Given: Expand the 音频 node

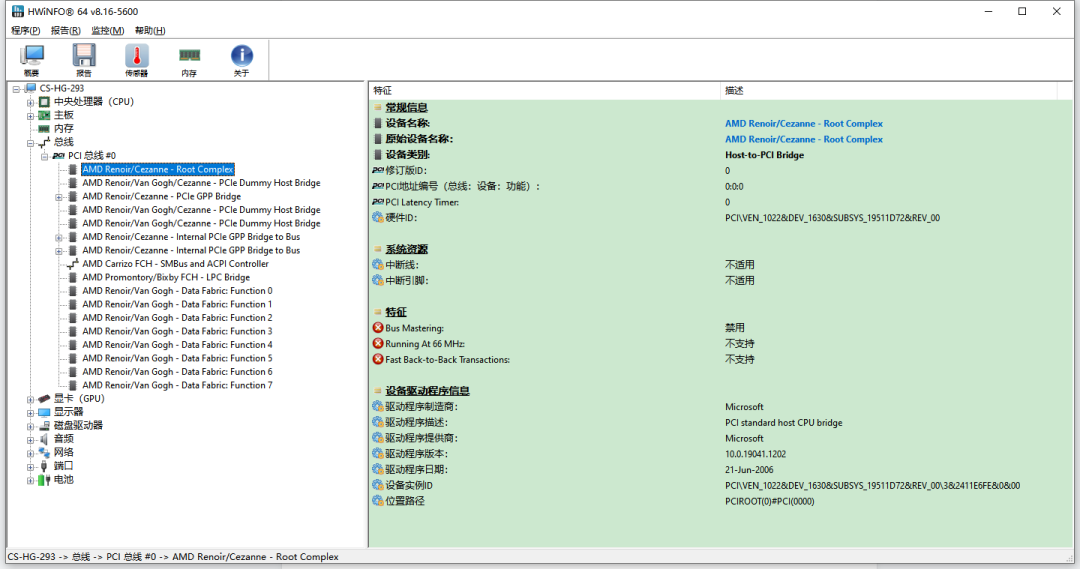Looking at the screenshot, I should (x=30, y=439).
